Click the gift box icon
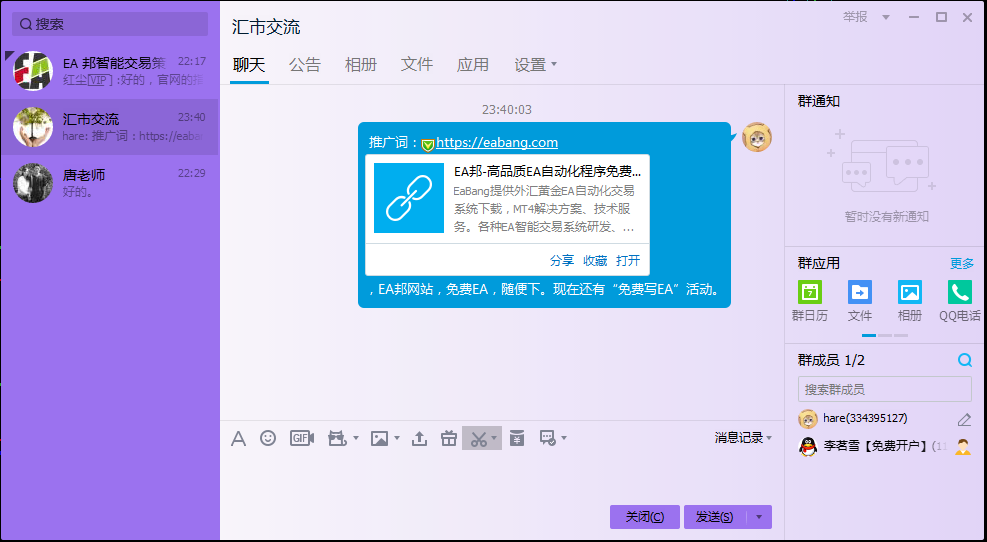 (449, 438)
